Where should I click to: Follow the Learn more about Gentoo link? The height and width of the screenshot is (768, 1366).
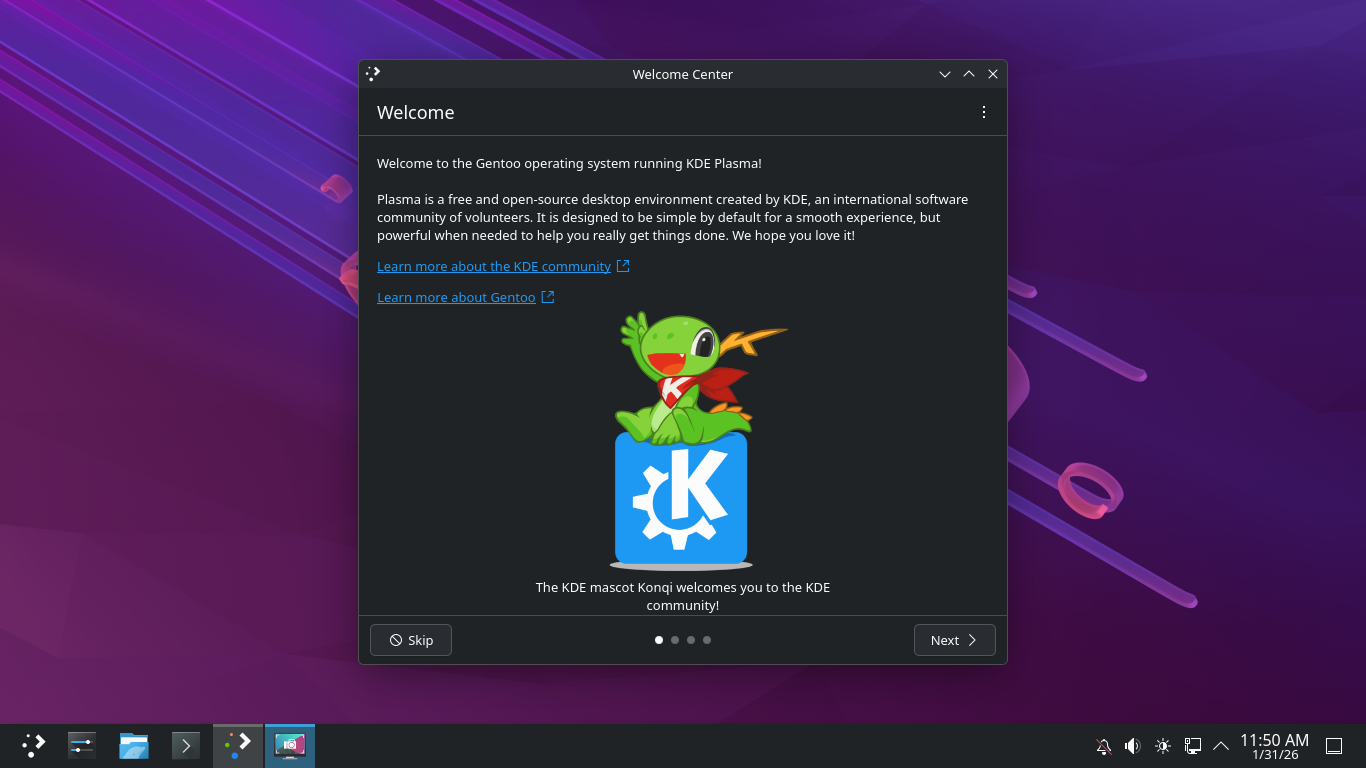click(456, 297)
